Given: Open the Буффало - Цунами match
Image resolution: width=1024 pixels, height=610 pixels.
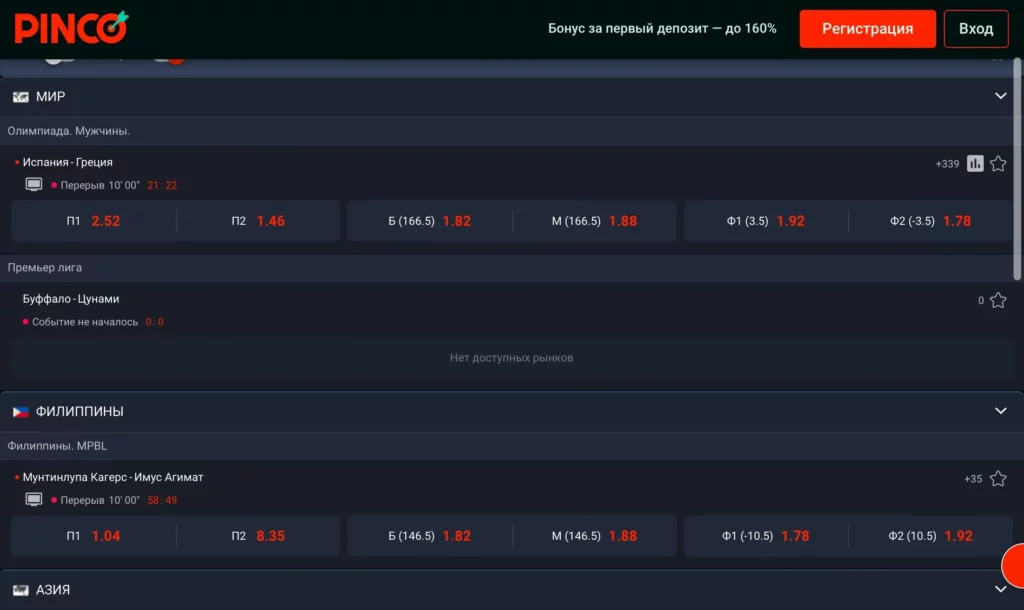Looking at the screenshot, I should pos(71,298).
